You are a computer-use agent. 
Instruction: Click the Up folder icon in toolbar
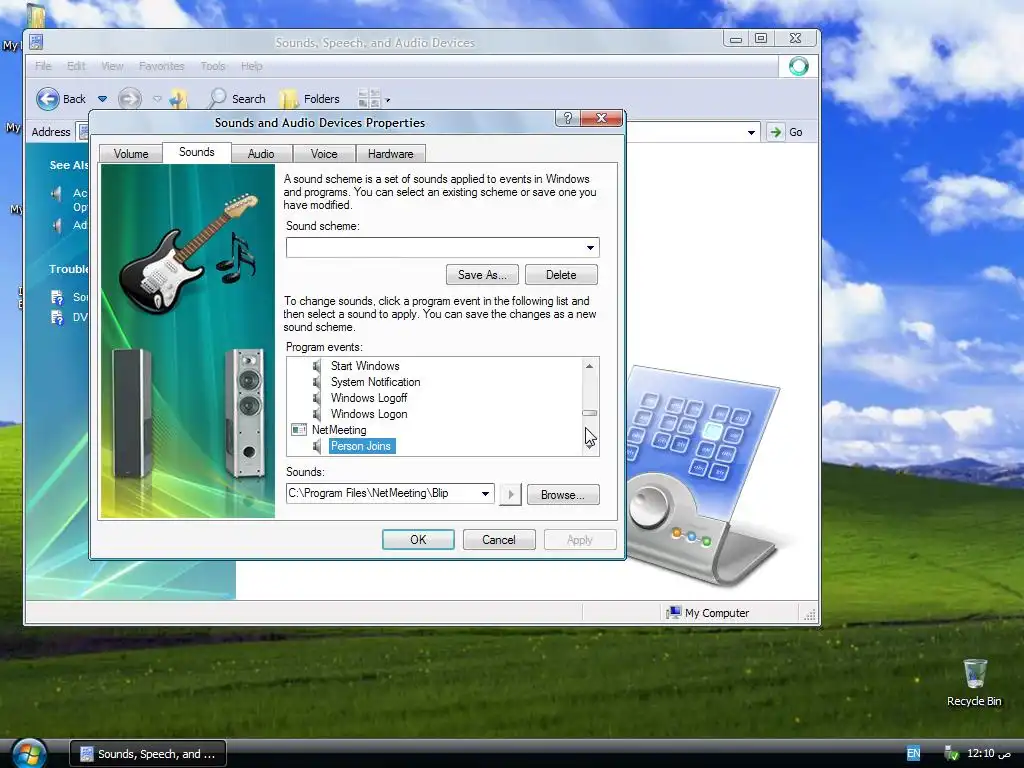pyautogui.click(x=178, y=99)
